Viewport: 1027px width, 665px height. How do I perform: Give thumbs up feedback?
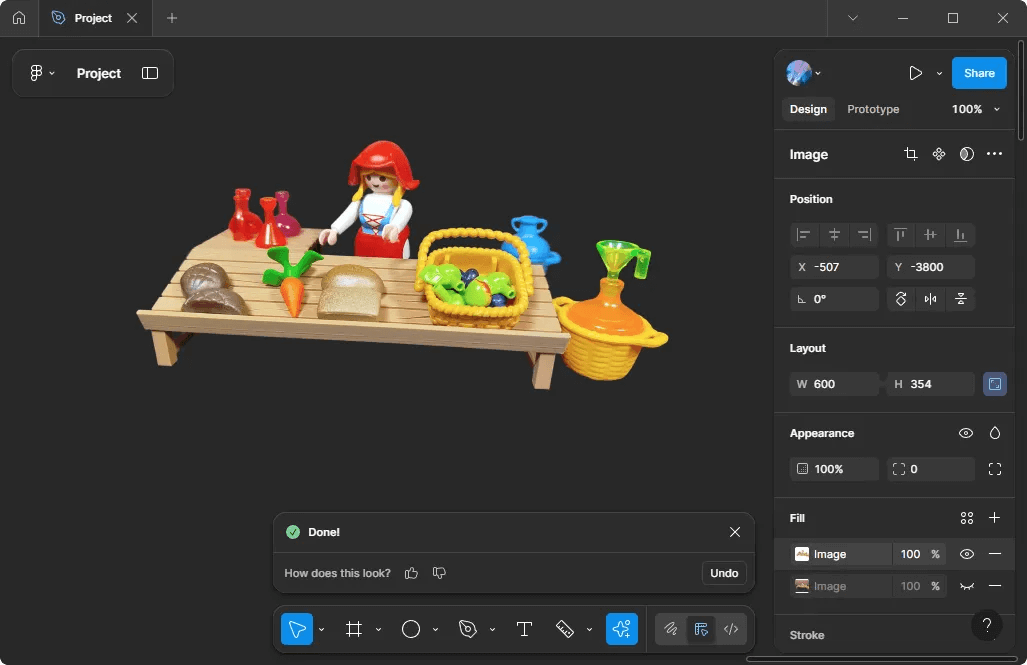click(x=411, y=573)
